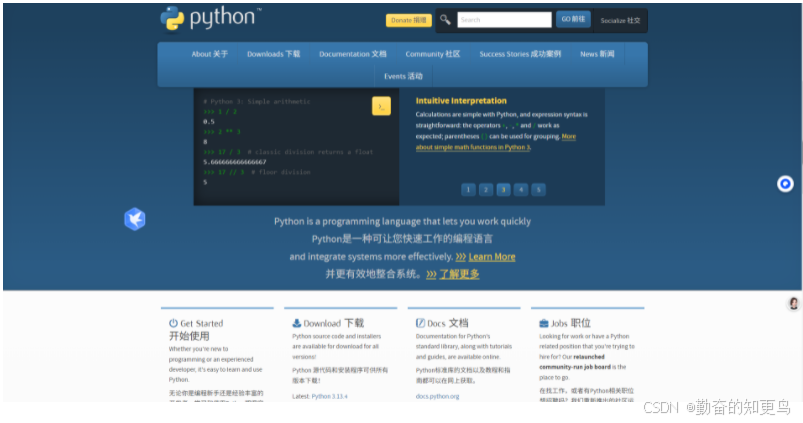Click the Learn More link

pyautogui.click(x=492, y=257)
